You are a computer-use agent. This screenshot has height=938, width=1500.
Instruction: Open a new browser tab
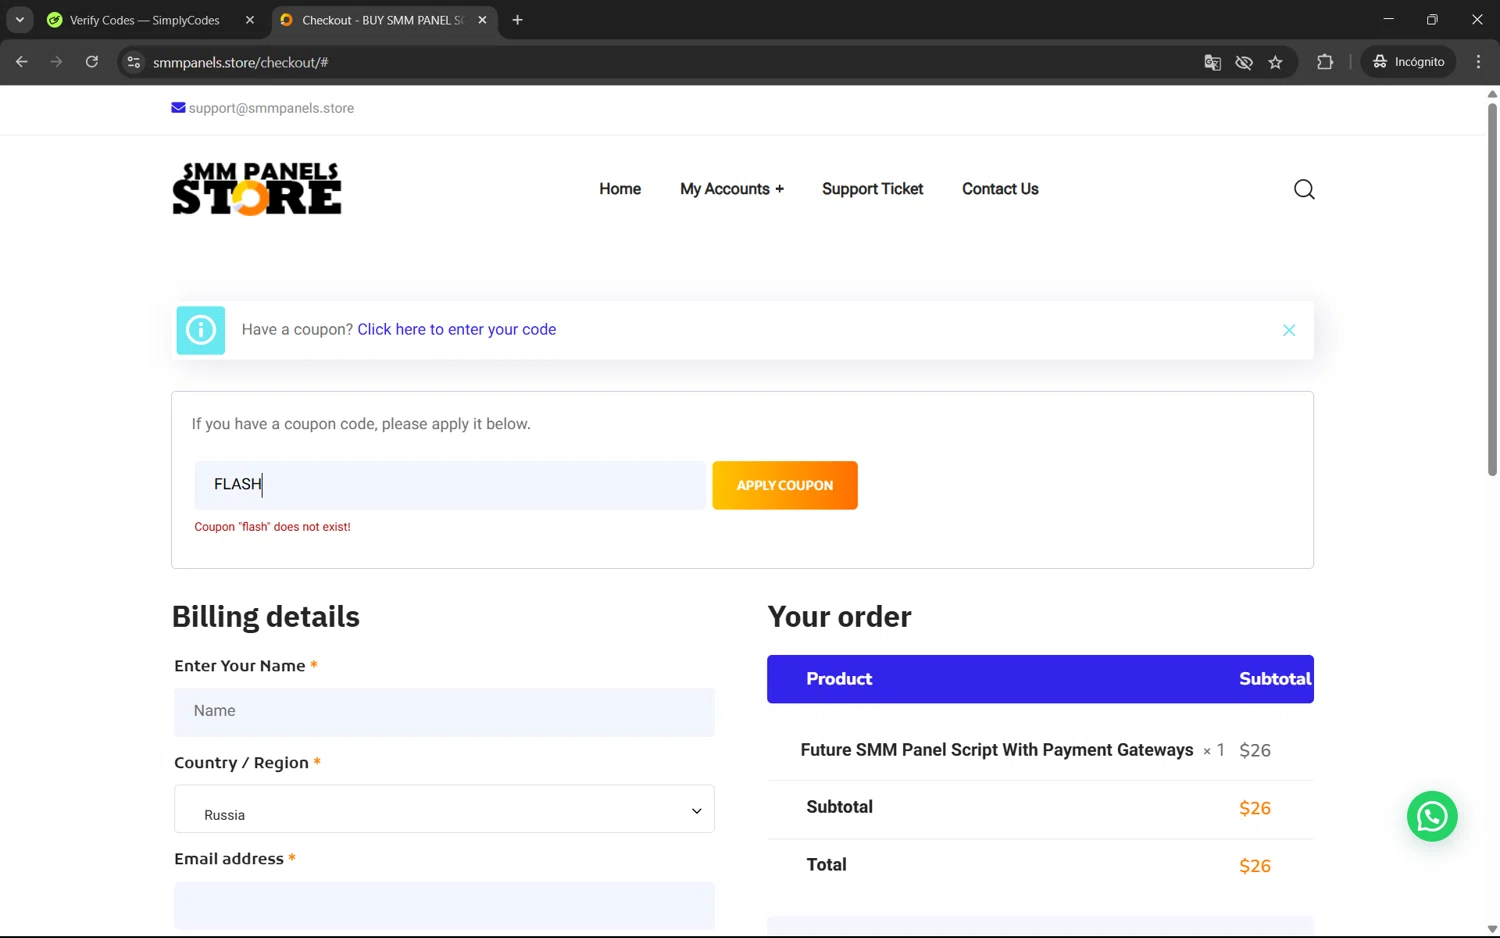[517, 20]
